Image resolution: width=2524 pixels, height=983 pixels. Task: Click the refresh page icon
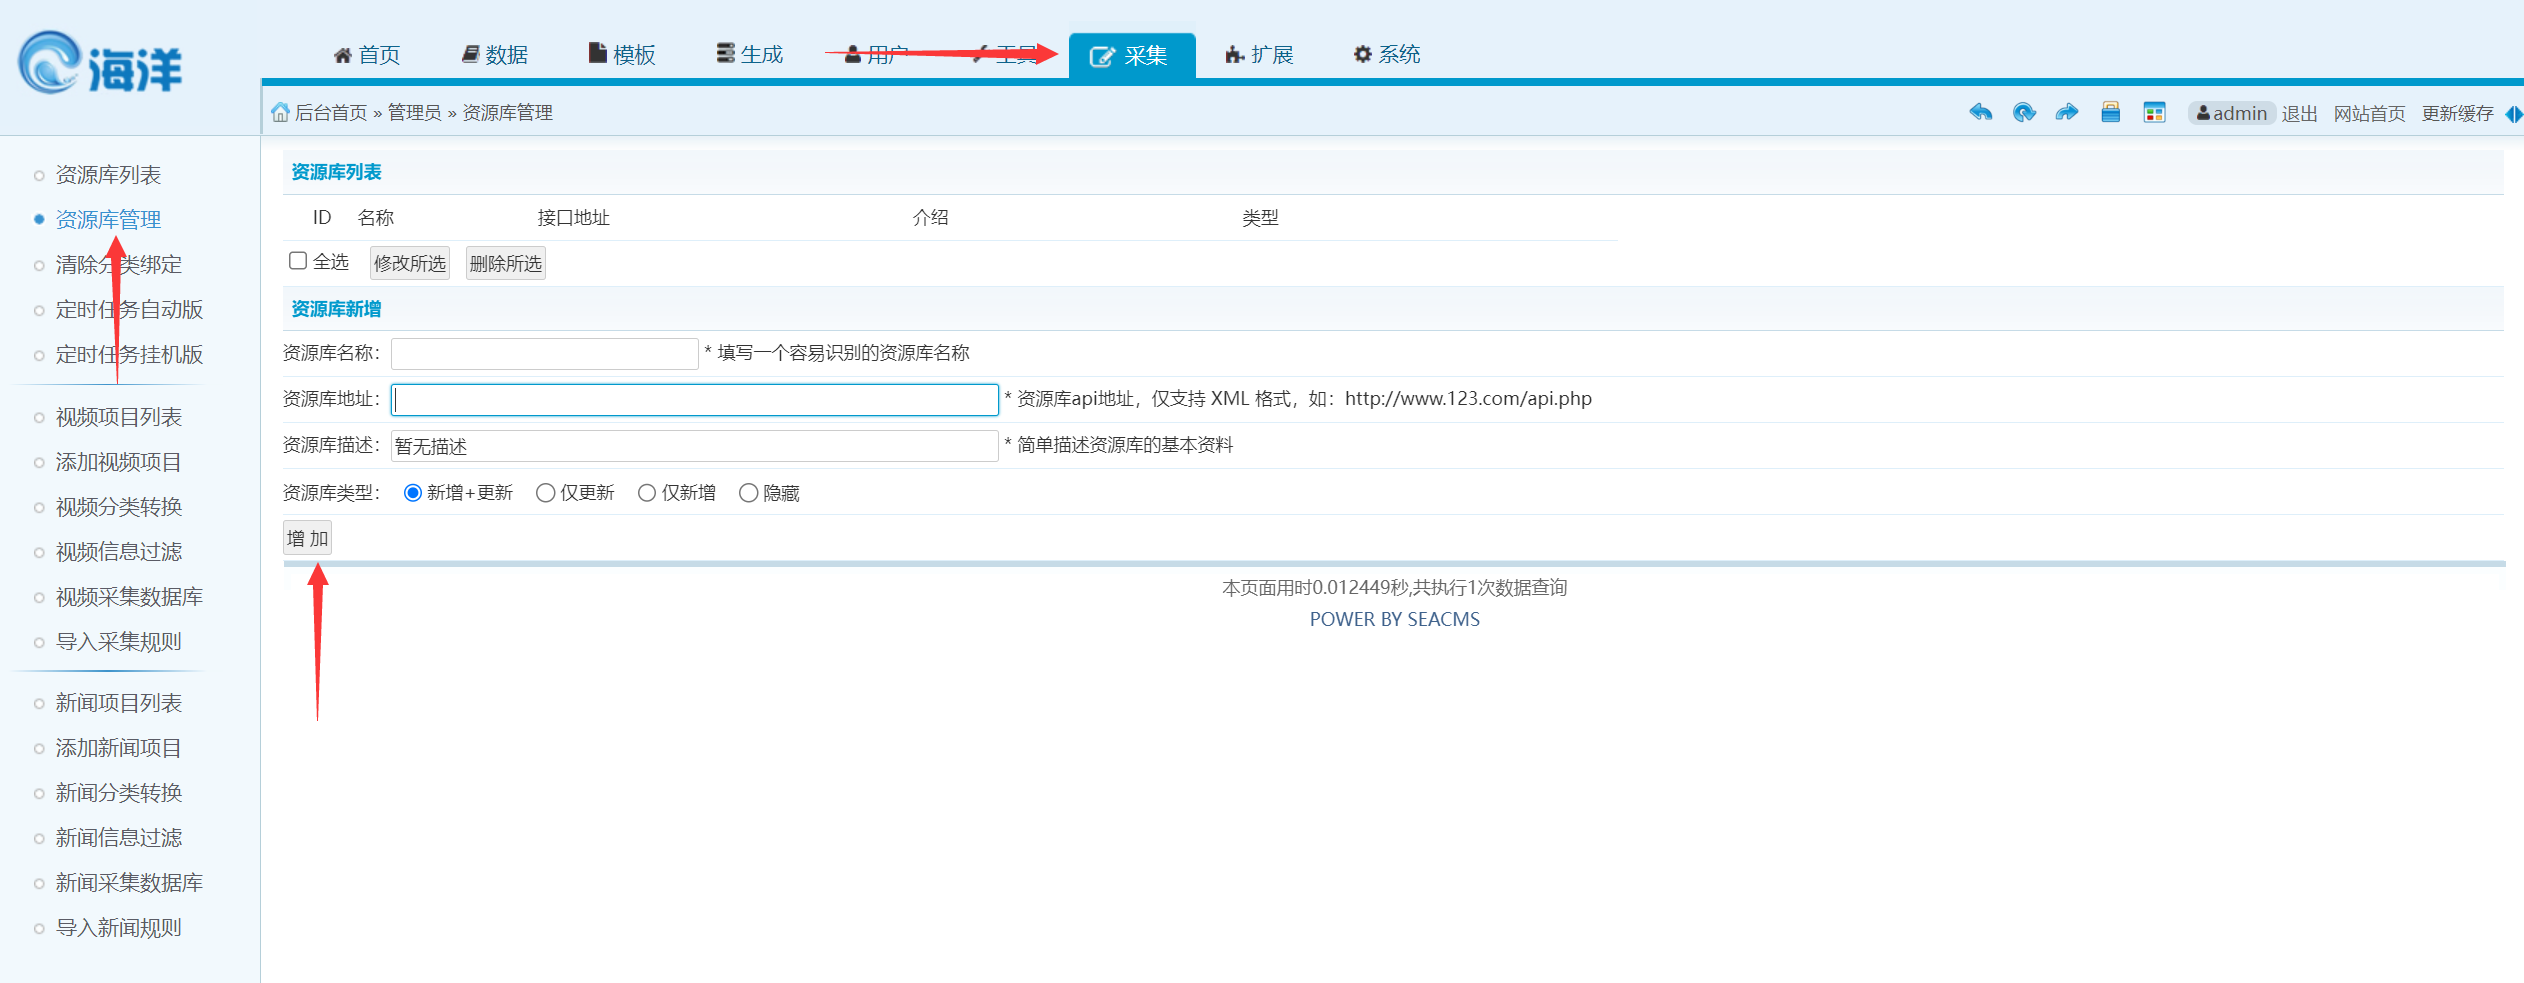pos(2024,112)
